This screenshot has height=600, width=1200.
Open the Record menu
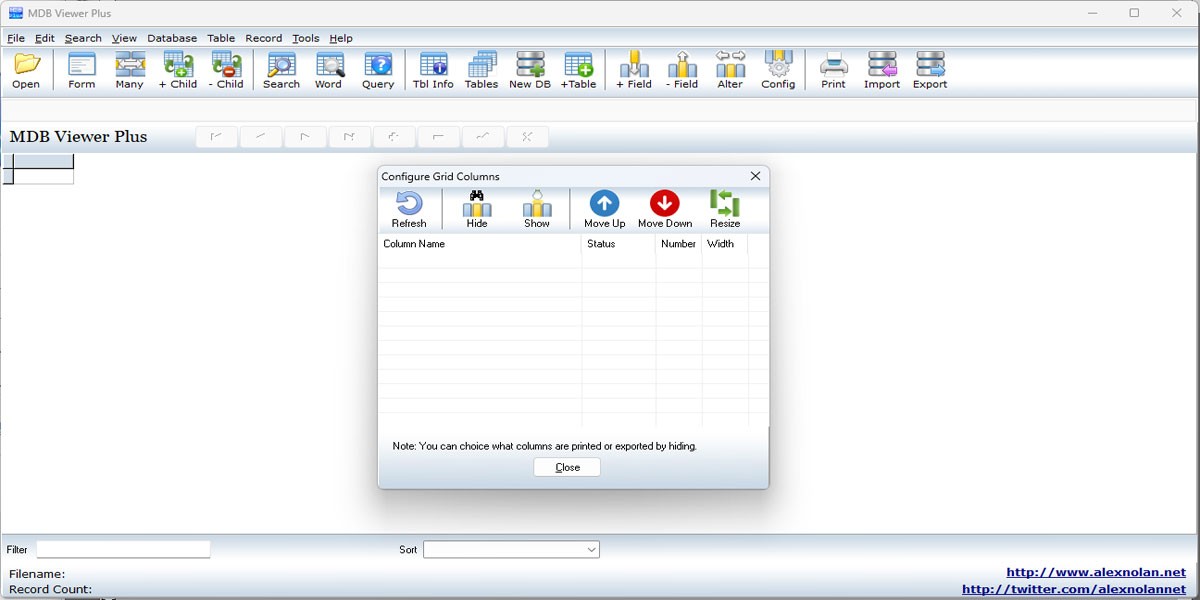tap(264, 38)
